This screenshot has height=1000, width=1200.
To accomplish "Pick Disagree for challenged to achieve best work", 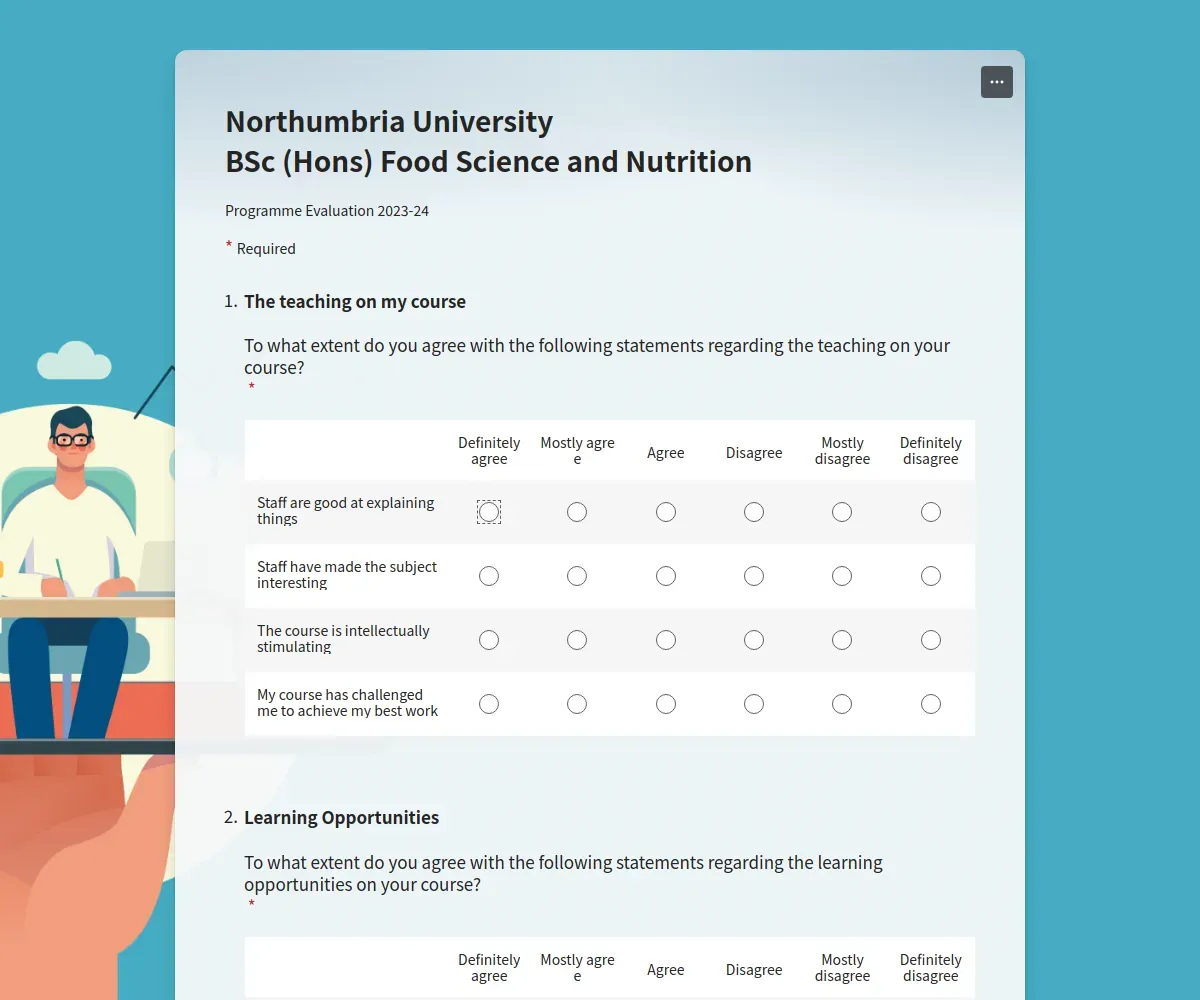I will click(754, 704).
